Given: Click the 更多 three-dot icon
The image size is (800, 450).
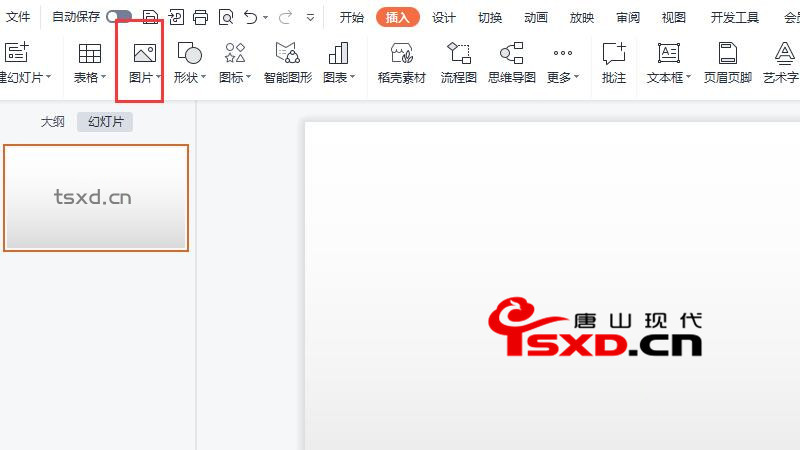Looking at the screenshot, I should pyautogui.click(x=563, y=53).
